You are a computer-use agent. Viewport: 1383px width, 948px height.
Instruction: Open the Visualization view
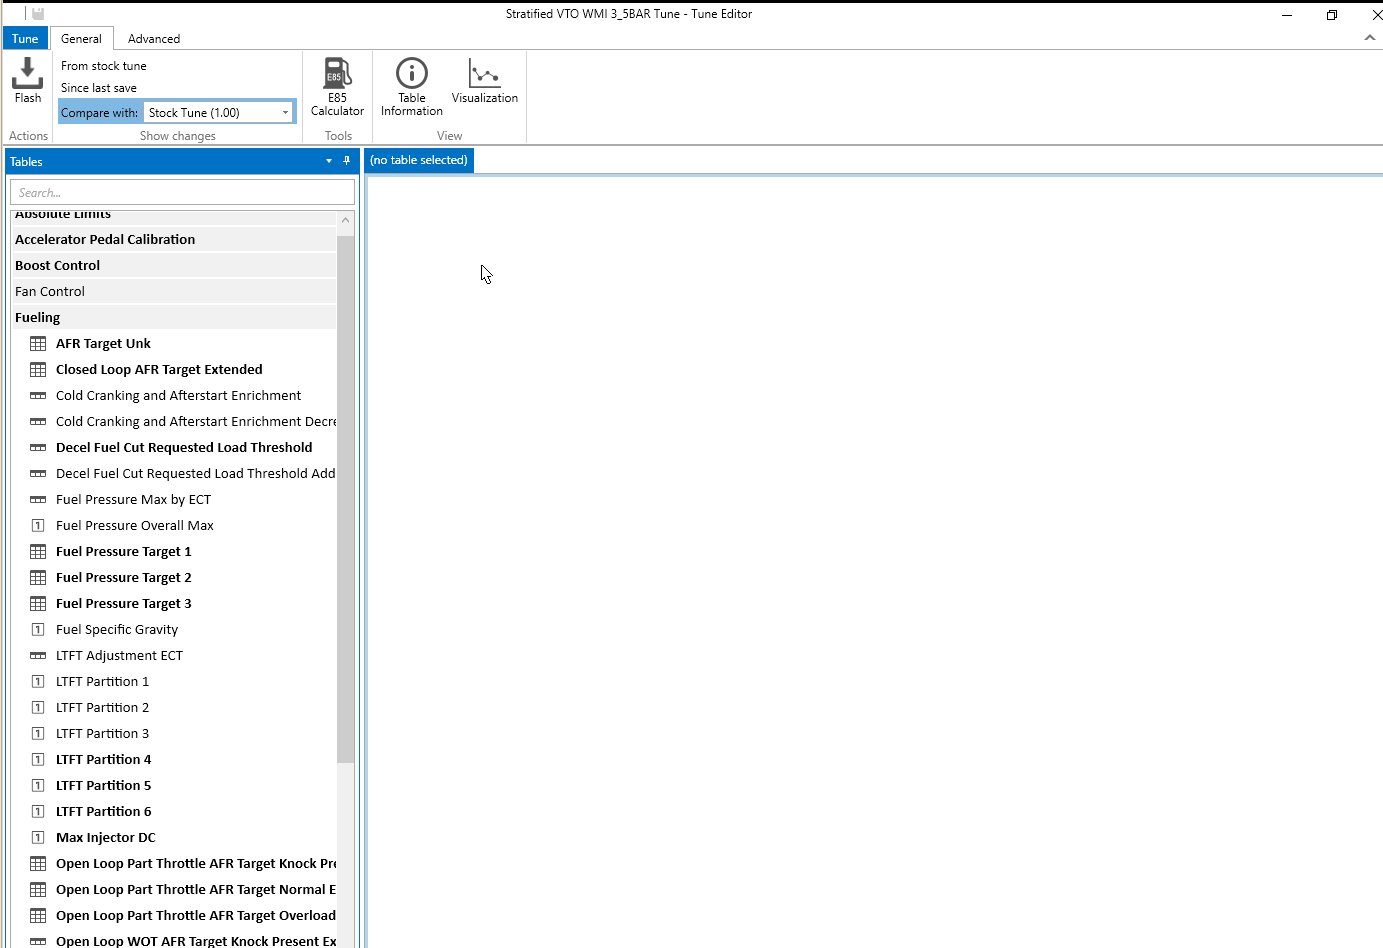click(485, 80)
